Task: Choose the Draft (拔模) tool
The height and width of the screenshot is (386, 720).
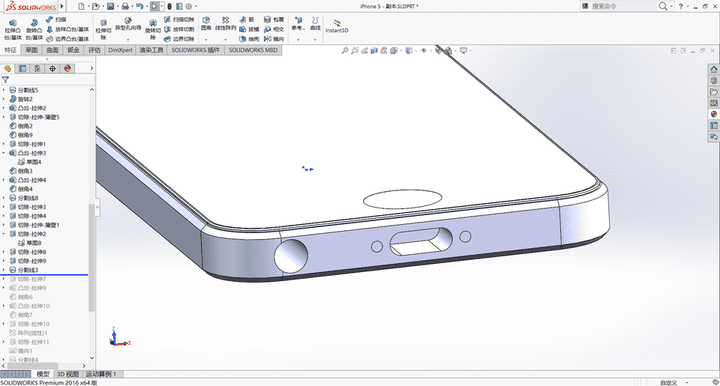Action: click(x=249, y=29)
